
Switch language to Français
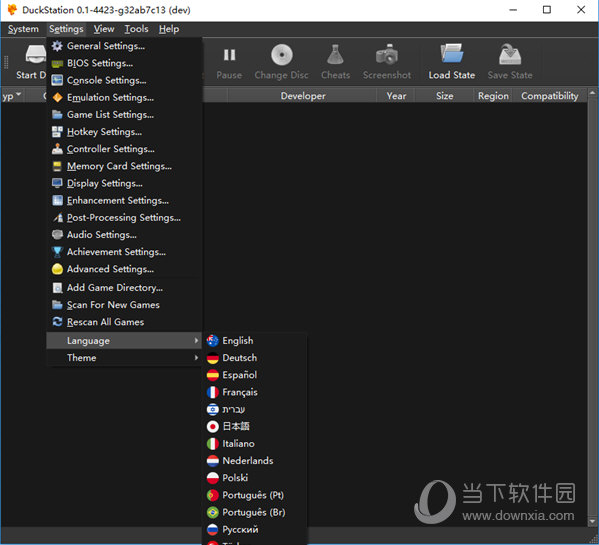[255, 392]
